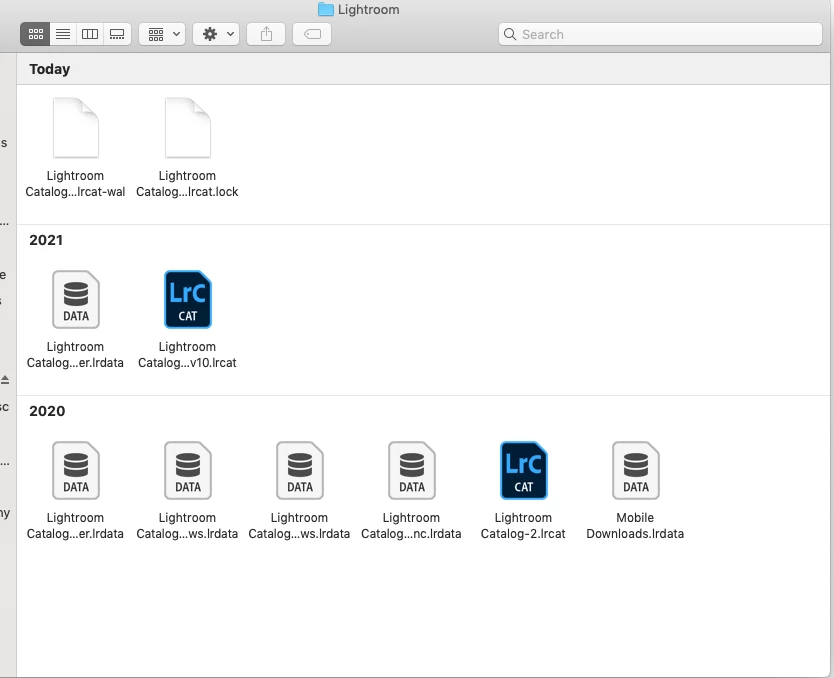Select the 2021 DATA icon for Catalog...er.lrdata
834x678 pixels.
[76, 299]
